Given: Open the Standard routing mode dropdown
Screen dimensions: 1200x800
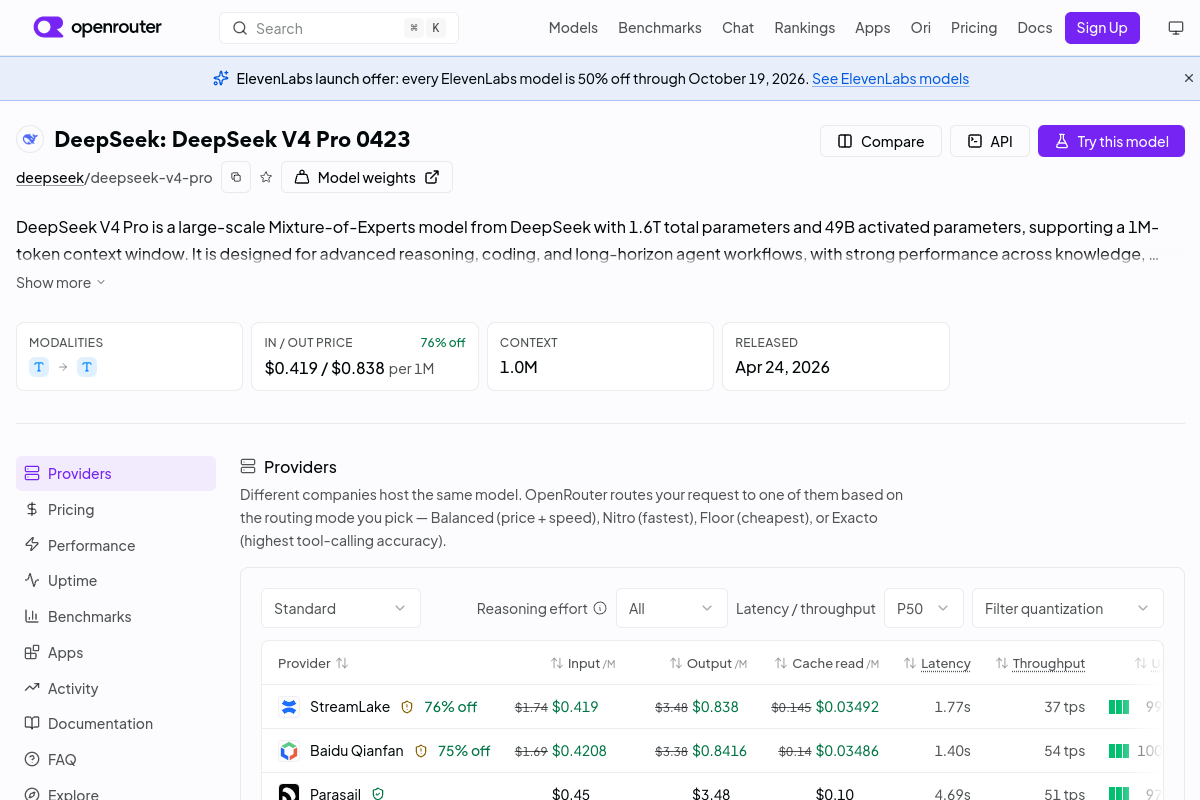Looking at the screenshot, I should 341,608.
